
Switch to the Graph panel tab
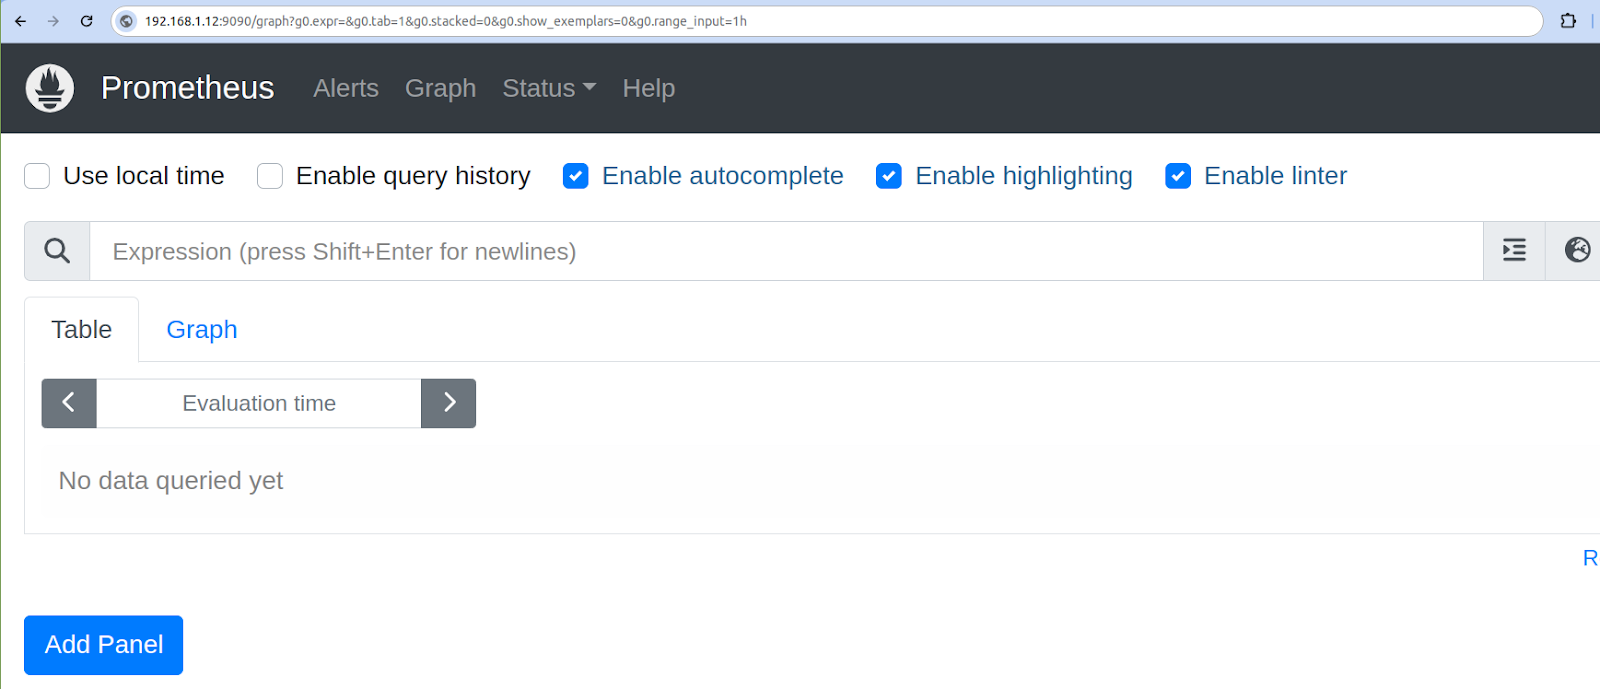tap(201, 330)
